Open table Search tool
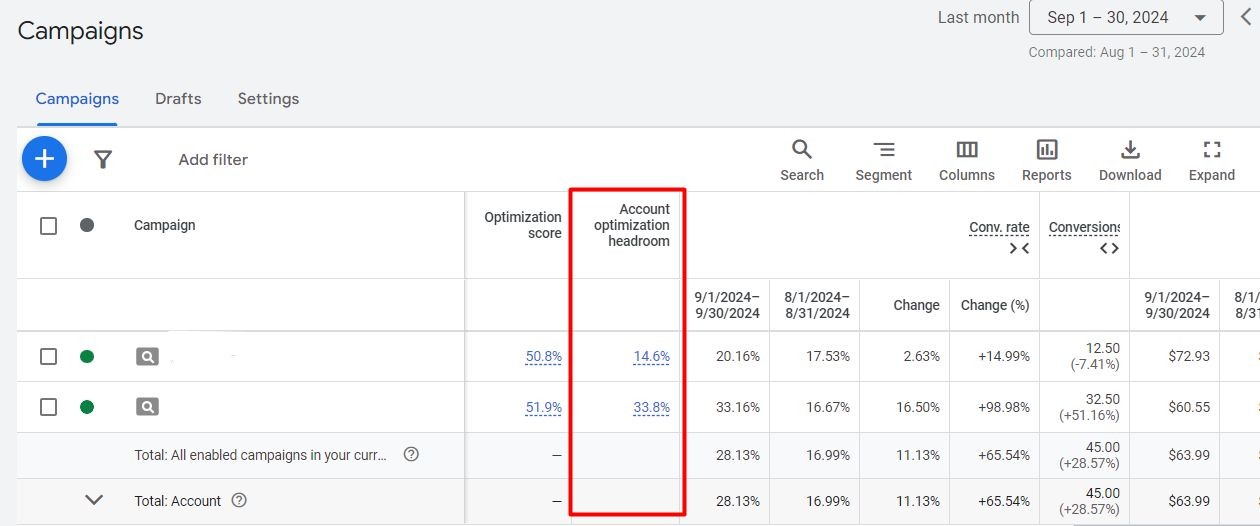Screen dimensions: 1260x526 tap(802, 160)
